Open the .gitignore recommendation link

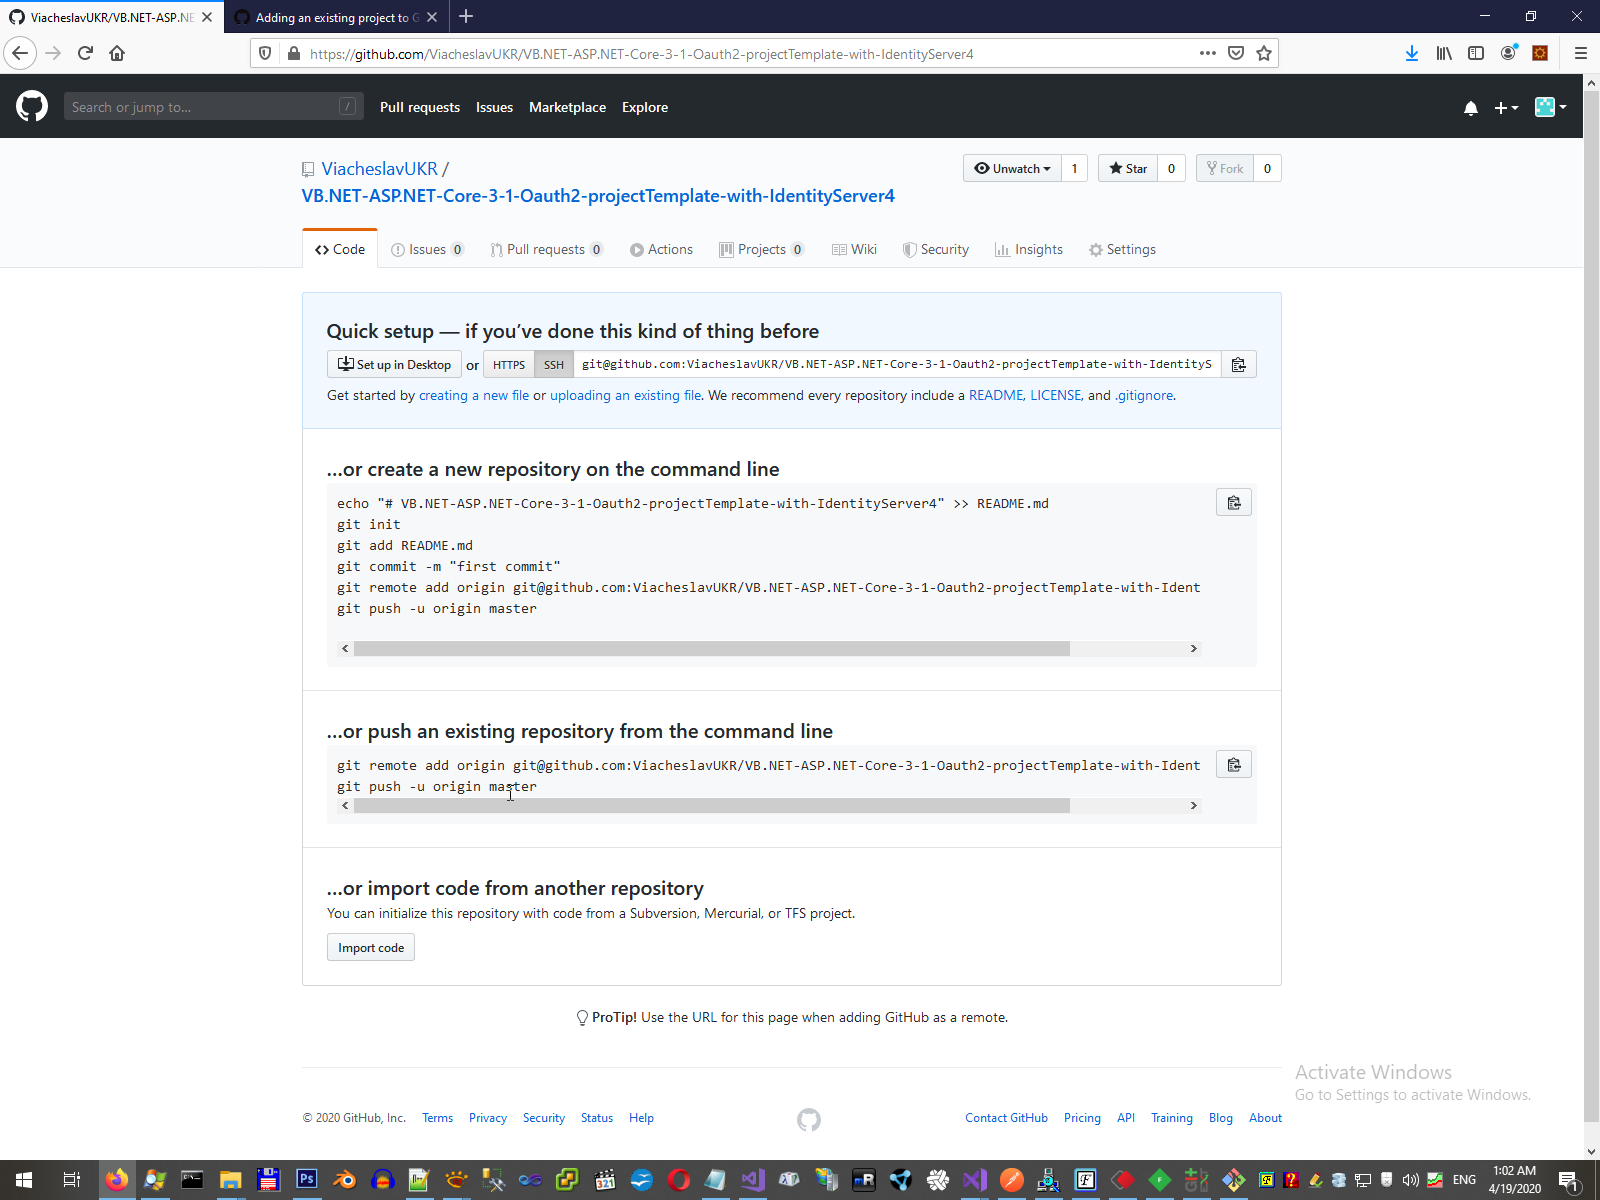(x=1144, y=395)
